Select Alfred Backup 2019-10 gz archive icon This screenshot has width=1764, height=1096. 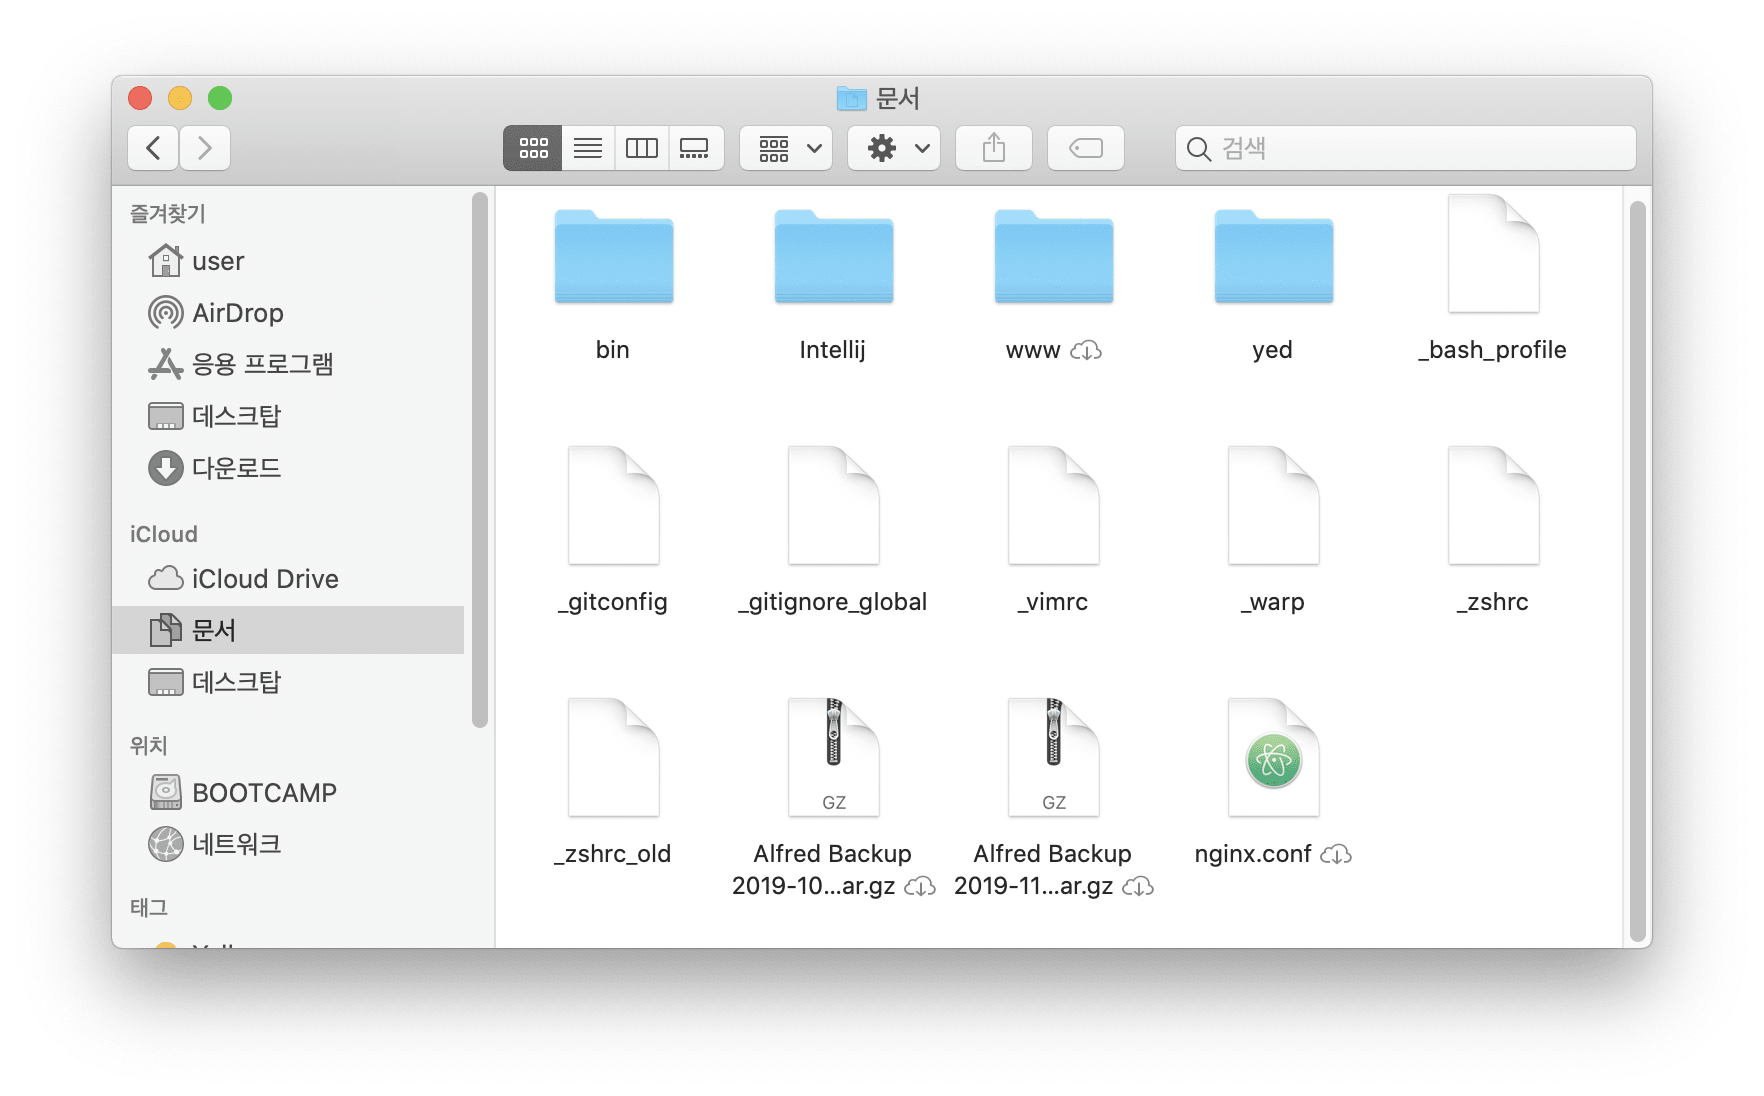834,758
